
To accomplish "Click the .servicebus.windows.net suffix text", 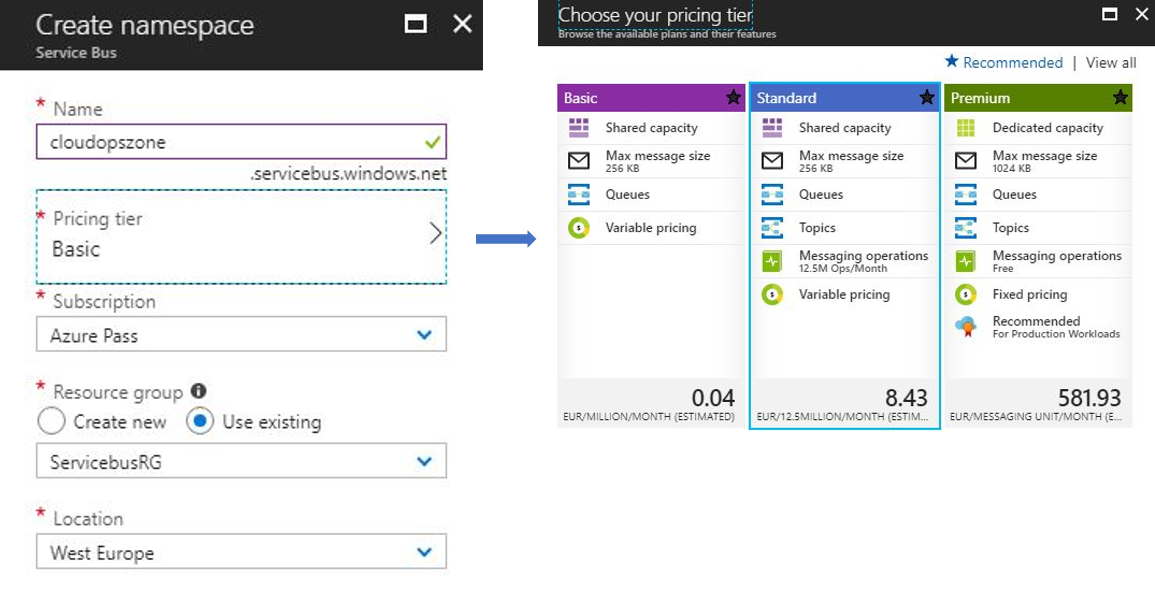I will [x=348, y=175].
